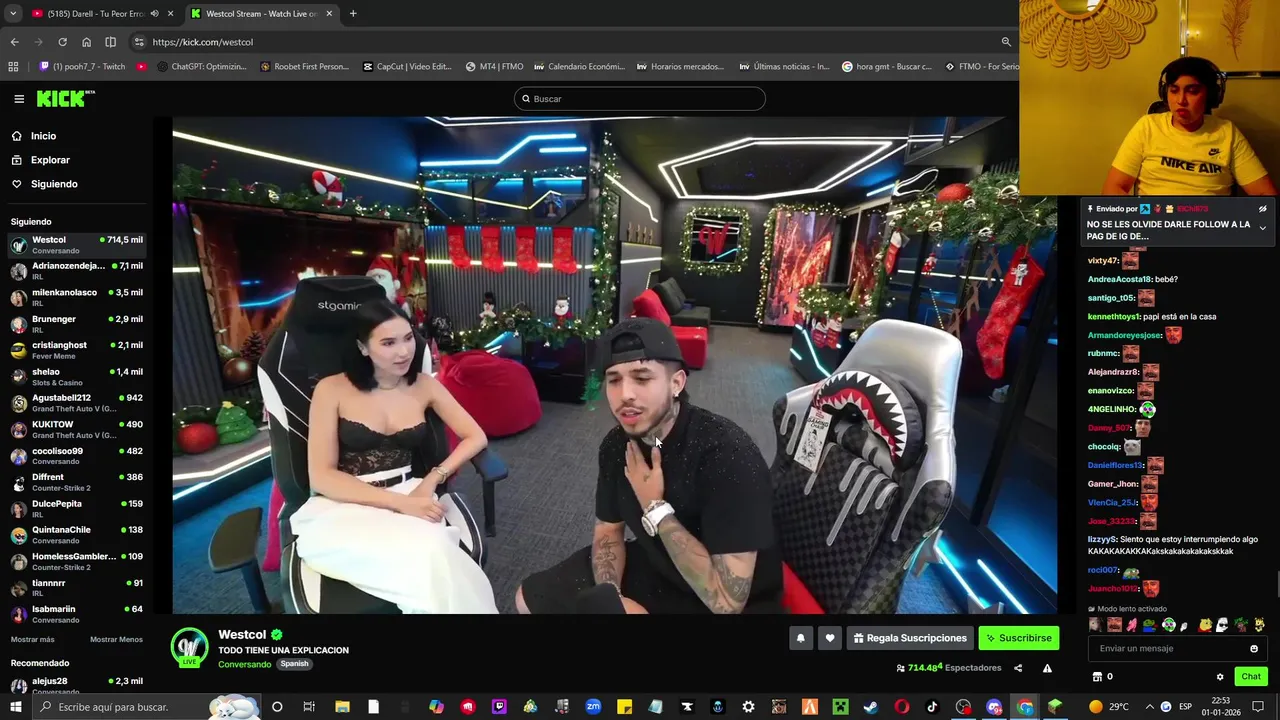This screenshot has width=1280, height=720.
Task: Open the Windows notification center
Action: [1258, 707]
